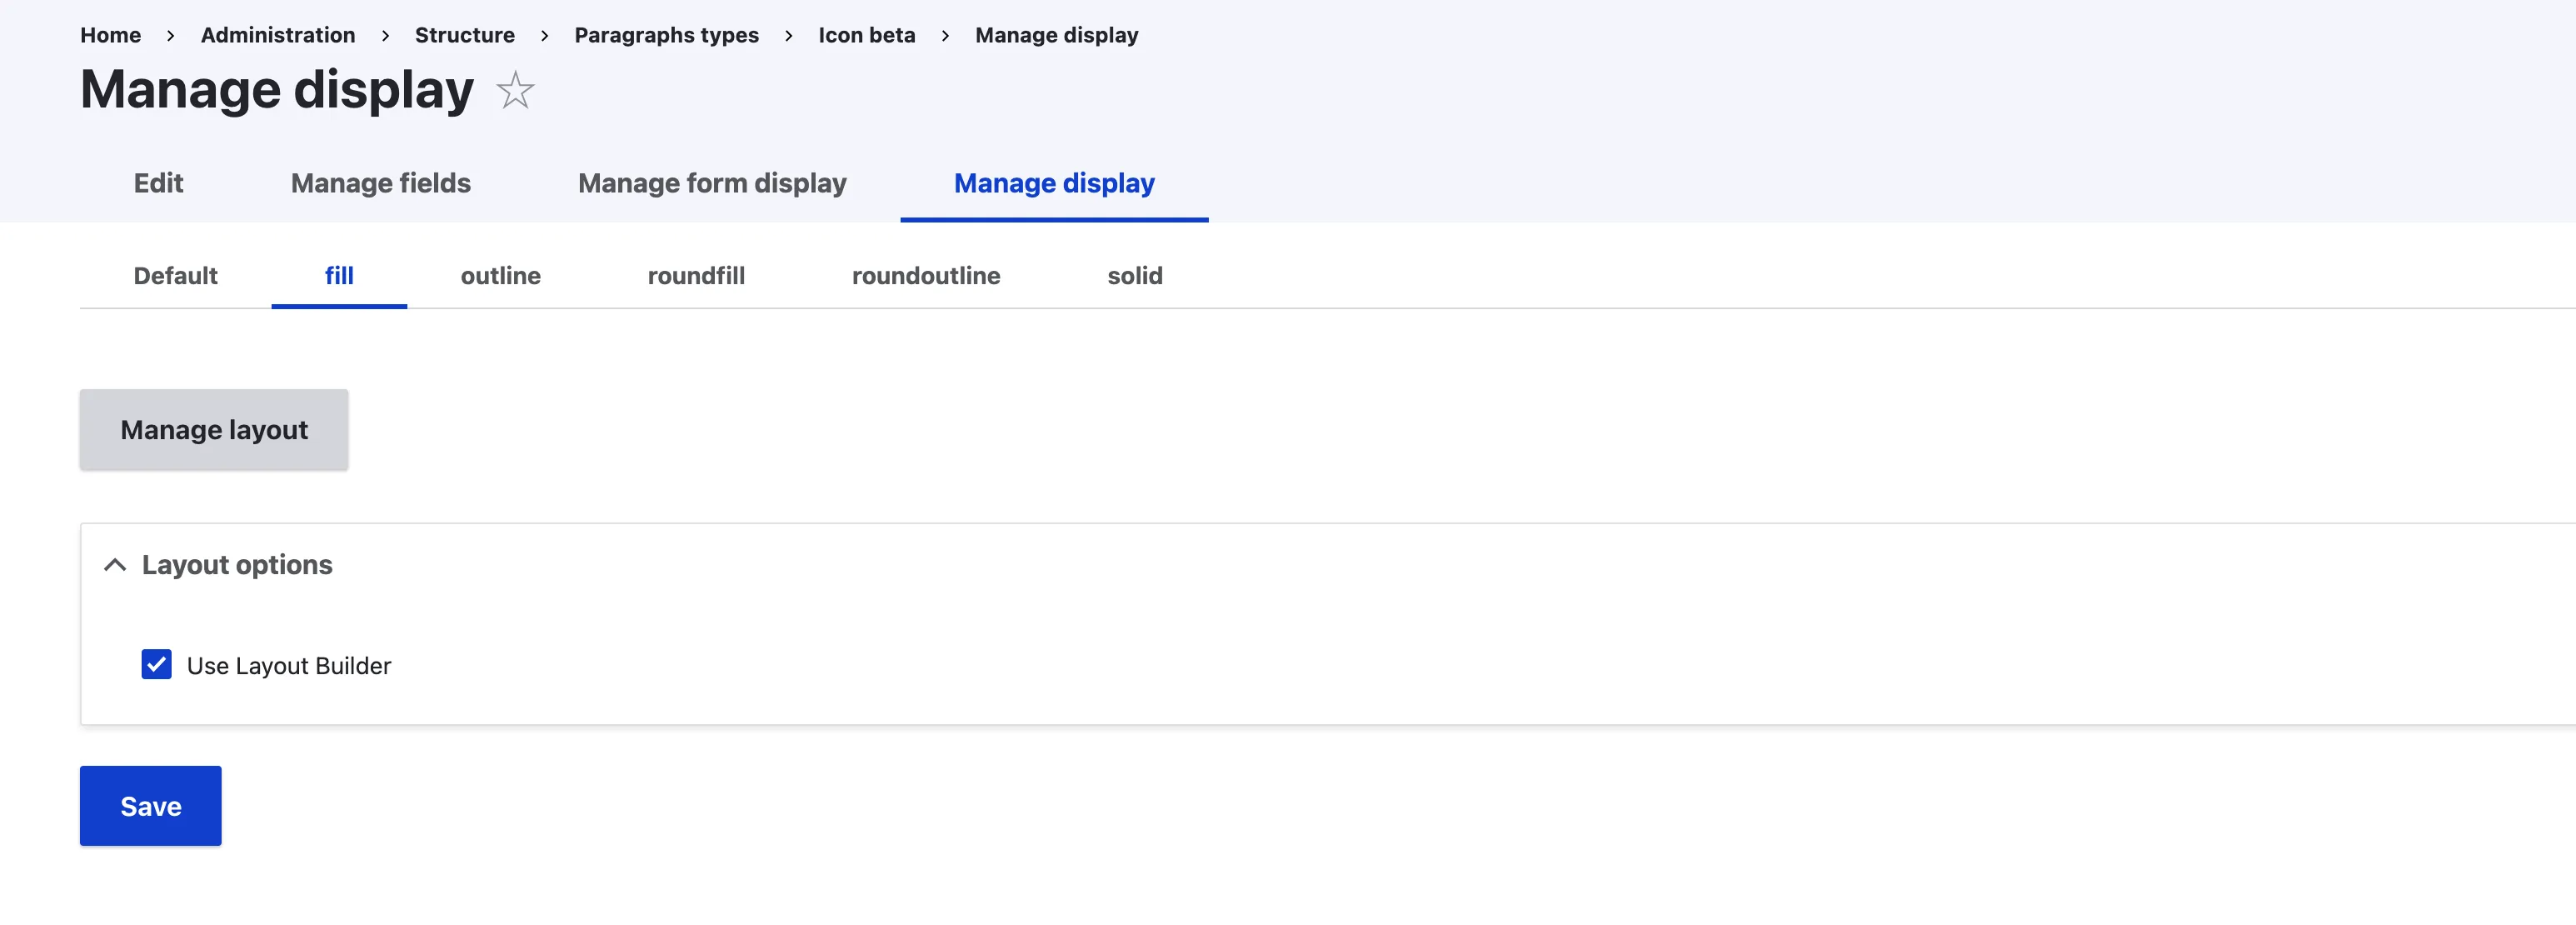Select the fill view mode tab
Screen dimensions: 2576x925
point(339,276)
